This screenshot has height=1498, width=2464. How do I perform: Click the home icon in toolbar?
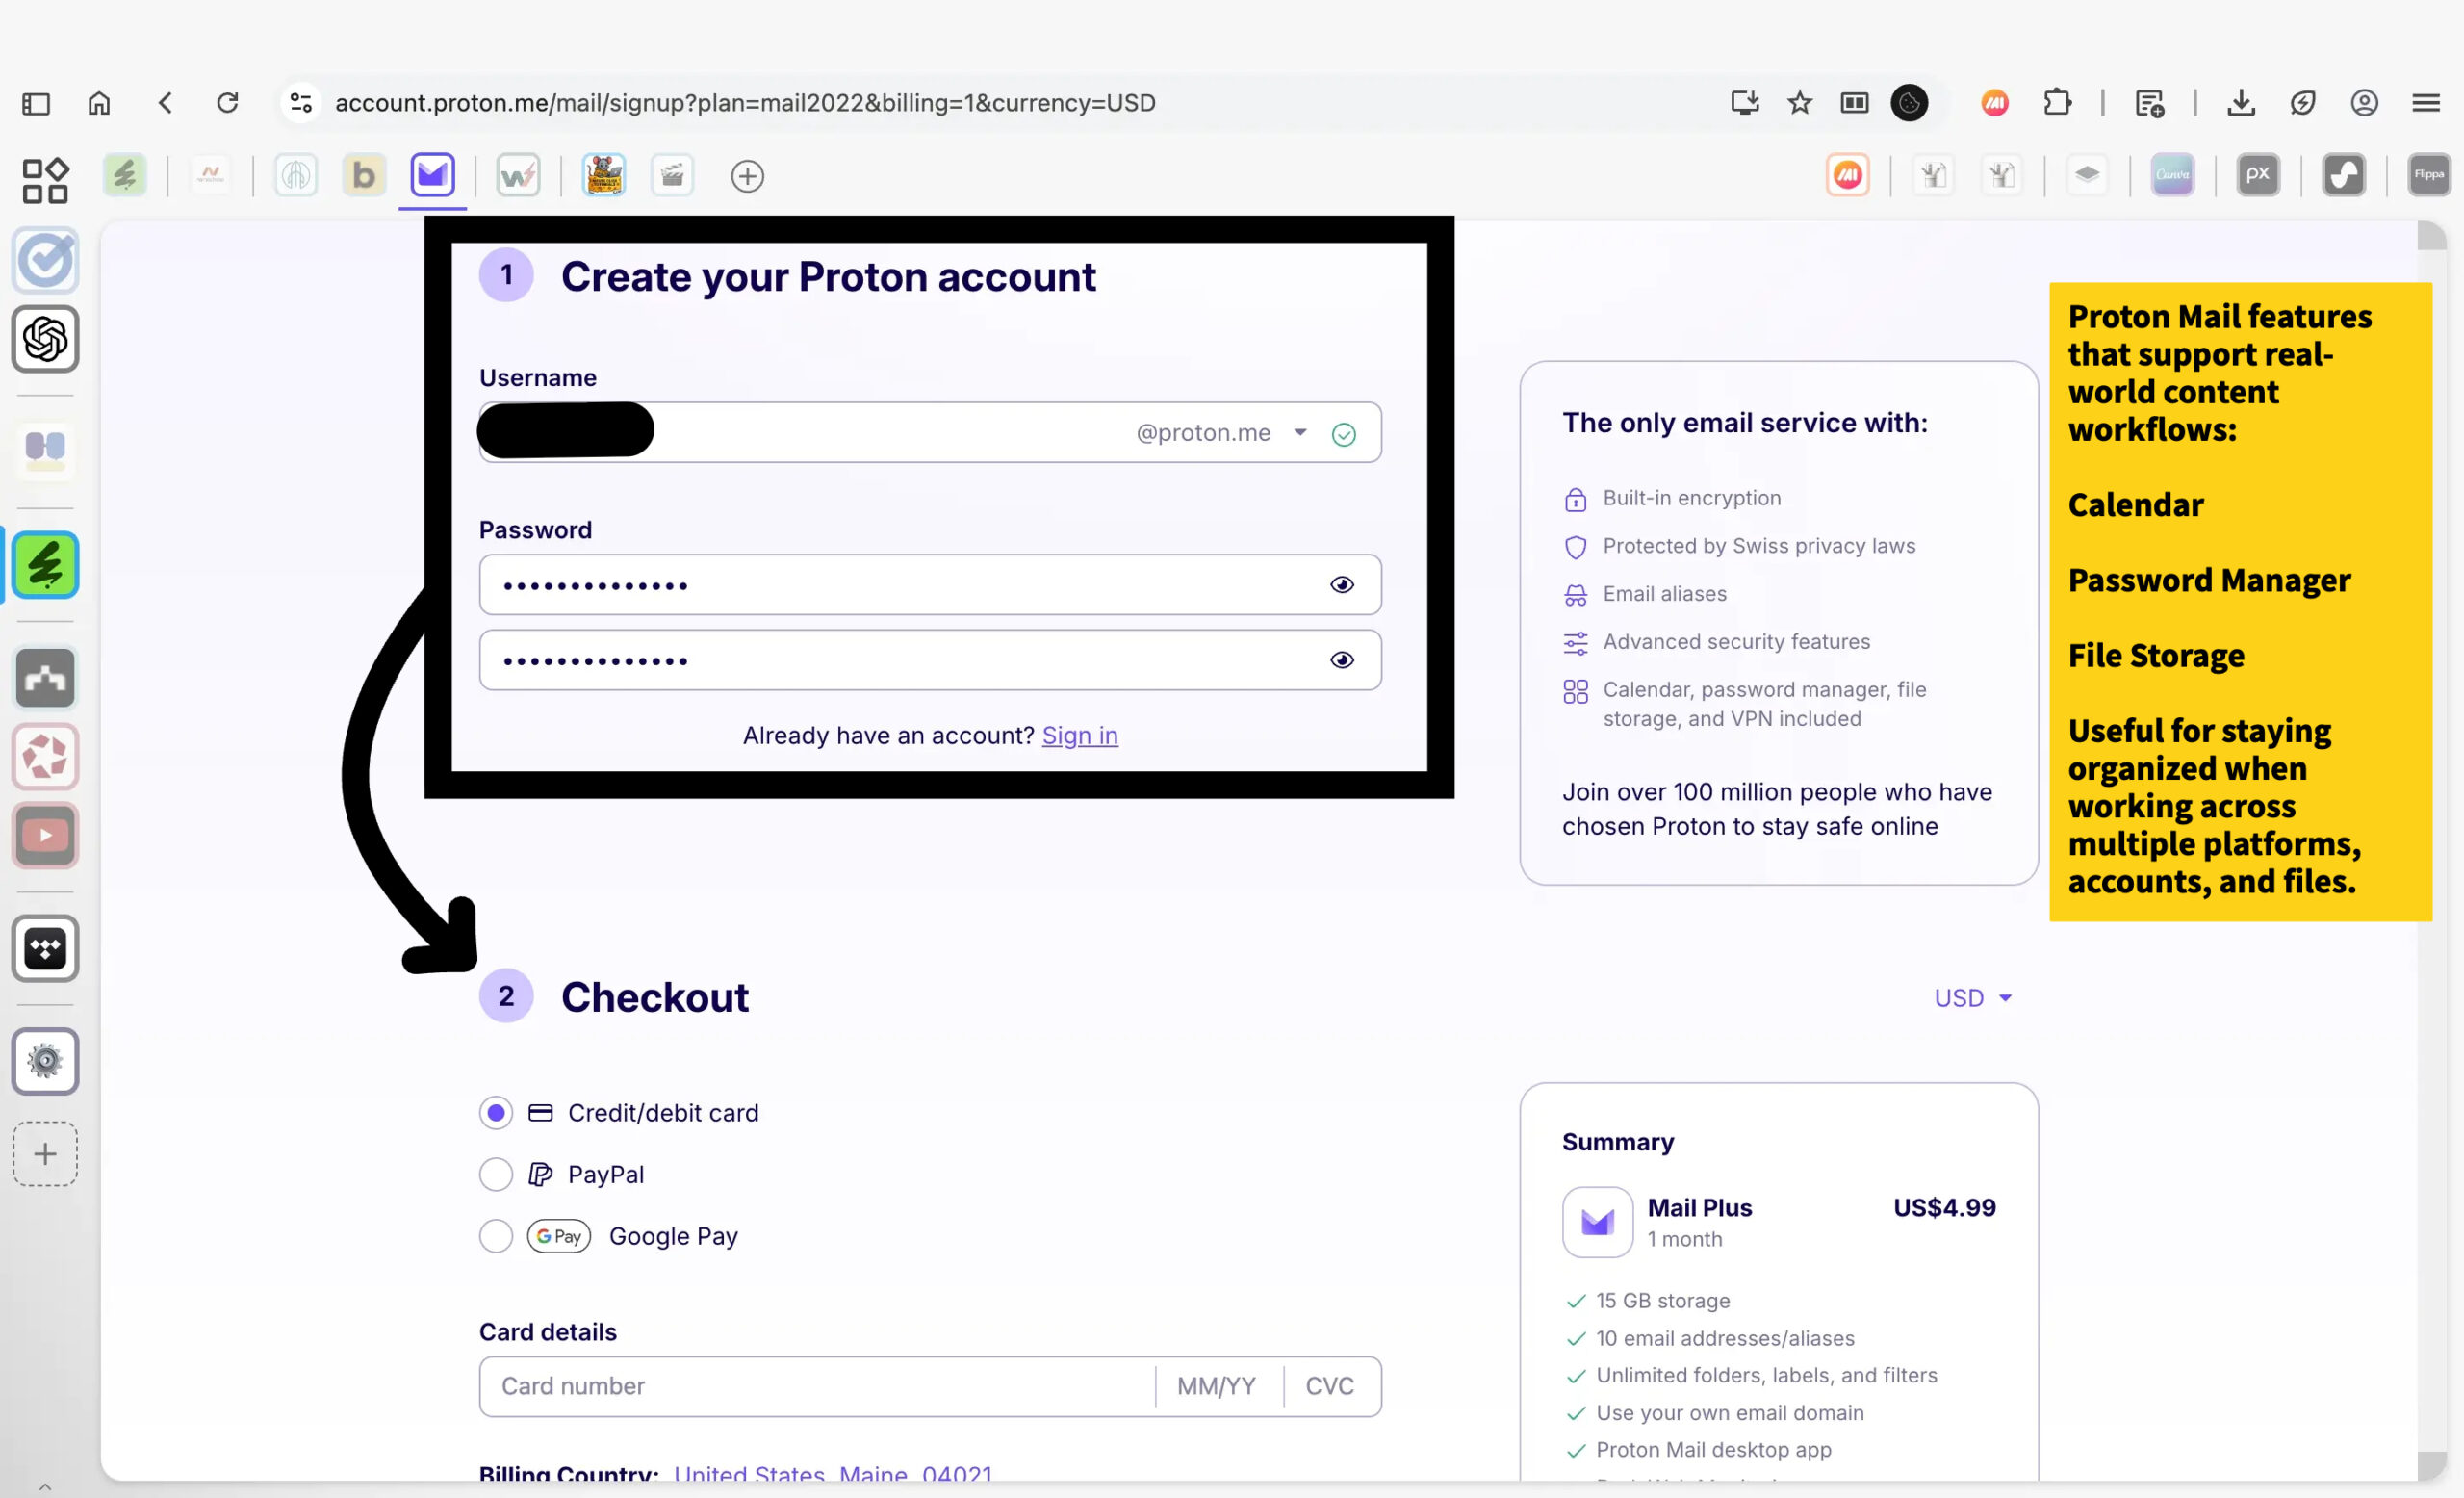tap(99, 103)
